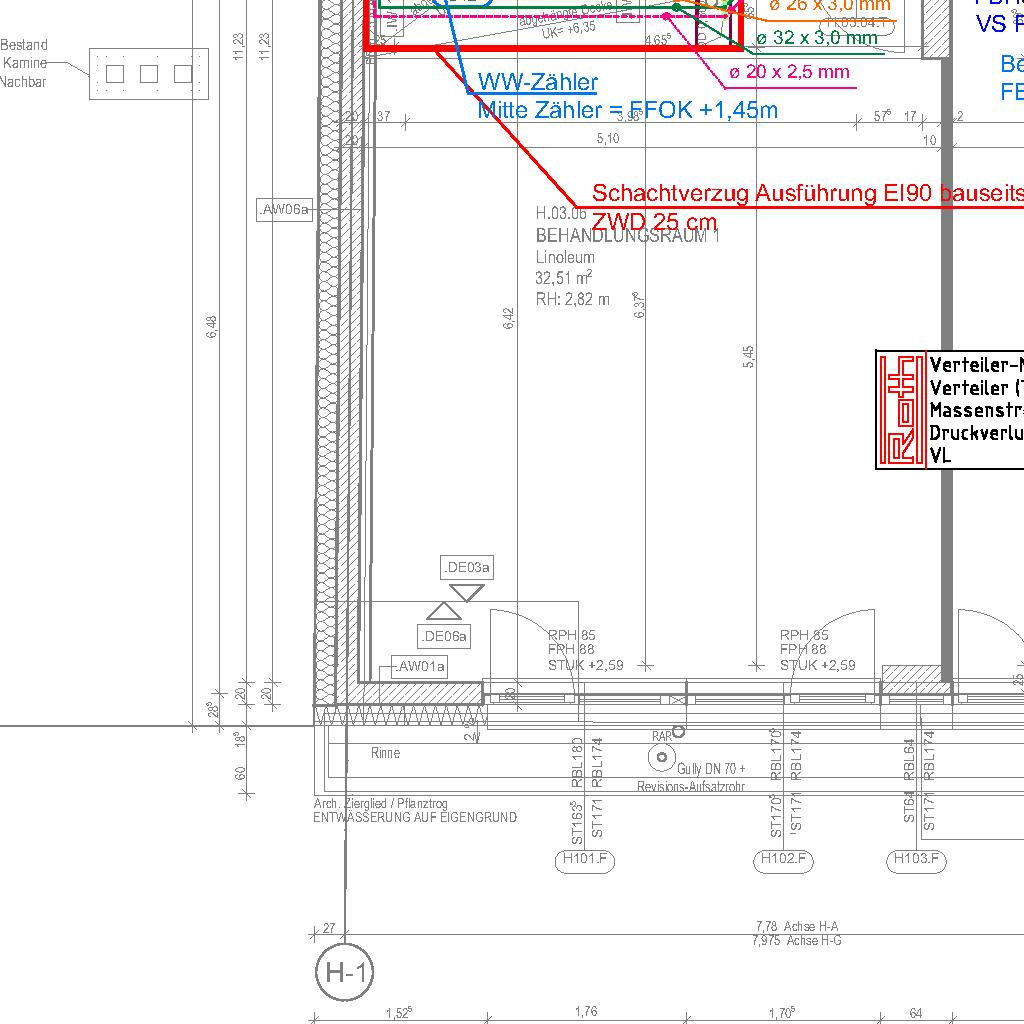Select the magenta ø 20 x 2,5 mm label
The width and height of the screenshot is (1024, 1024).
[788, 72]
